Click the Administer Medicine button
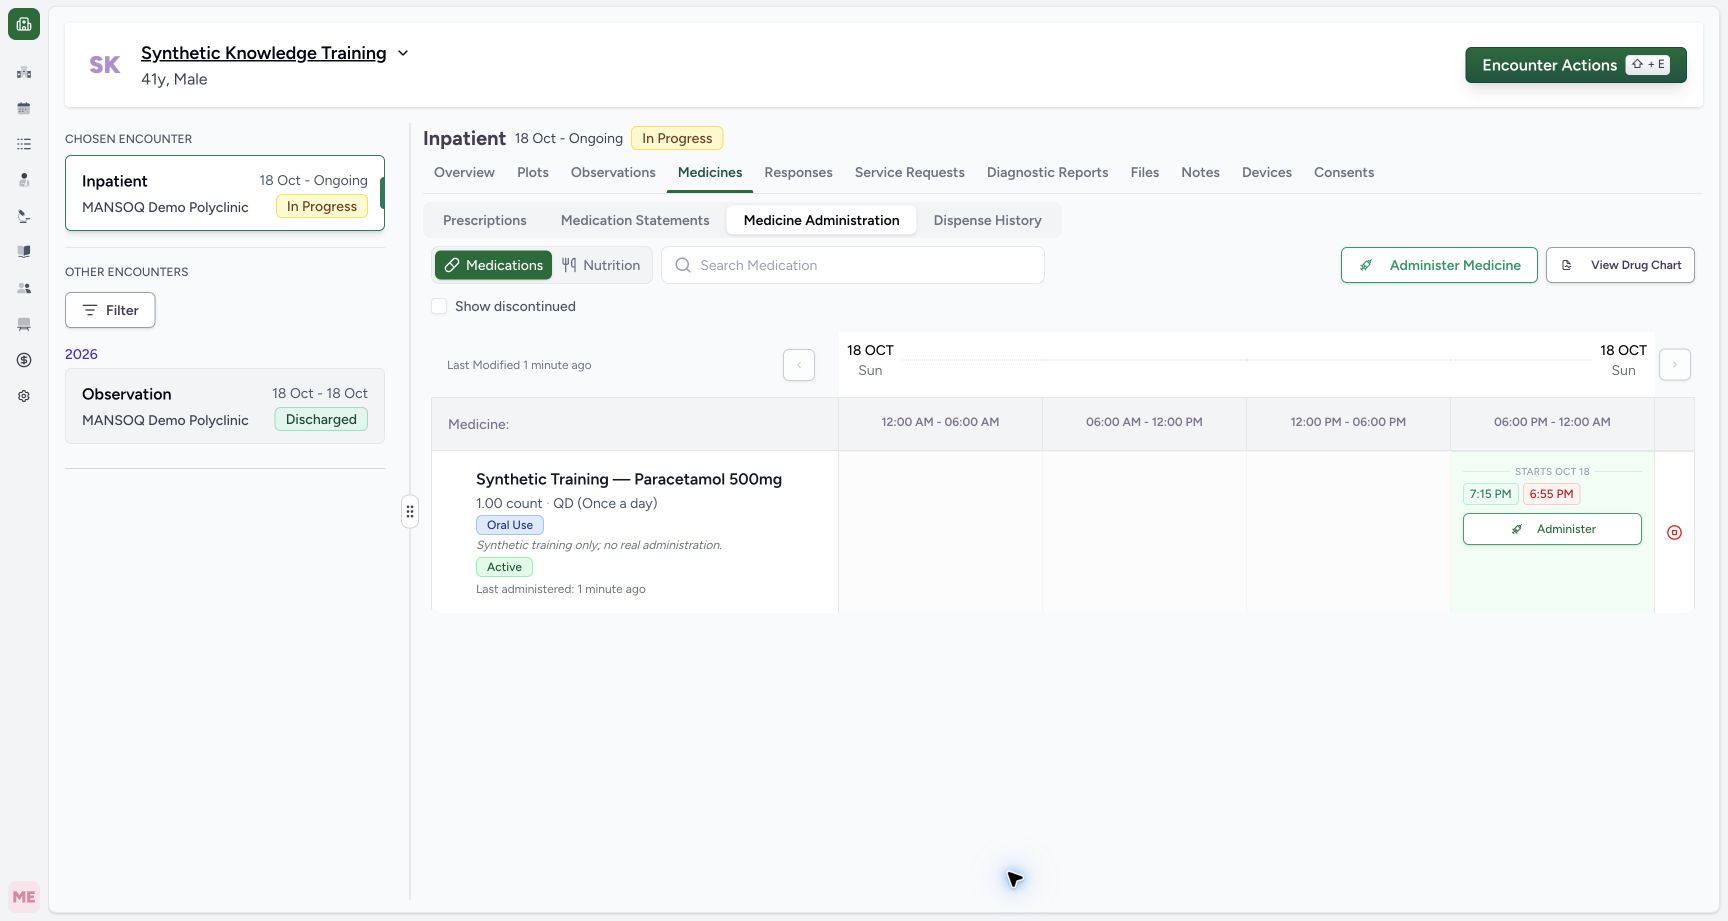Screen dimensions: 1728x921 click(x=1439, y=265)
